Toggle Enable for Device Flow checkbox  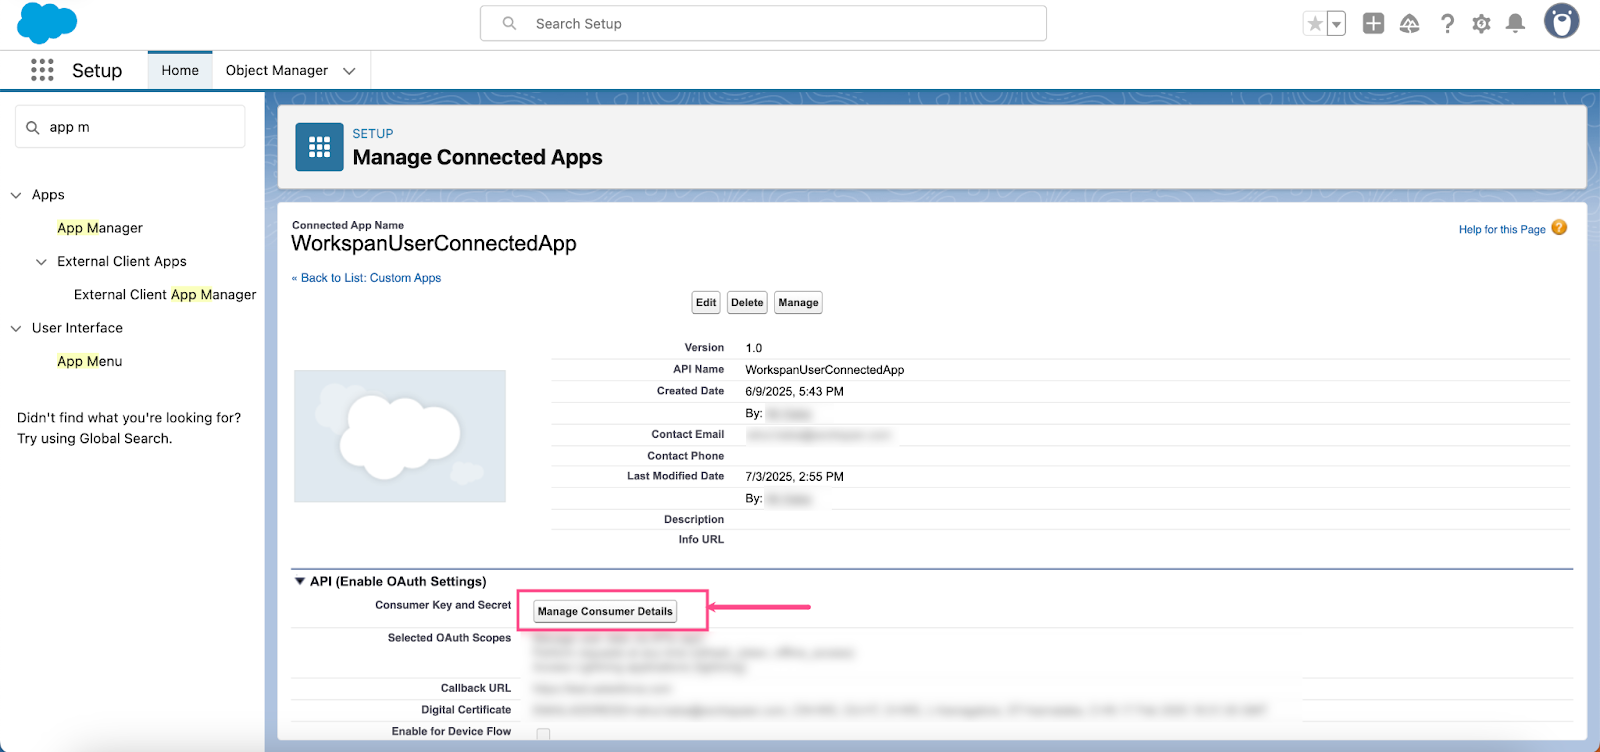click(543, 735)
